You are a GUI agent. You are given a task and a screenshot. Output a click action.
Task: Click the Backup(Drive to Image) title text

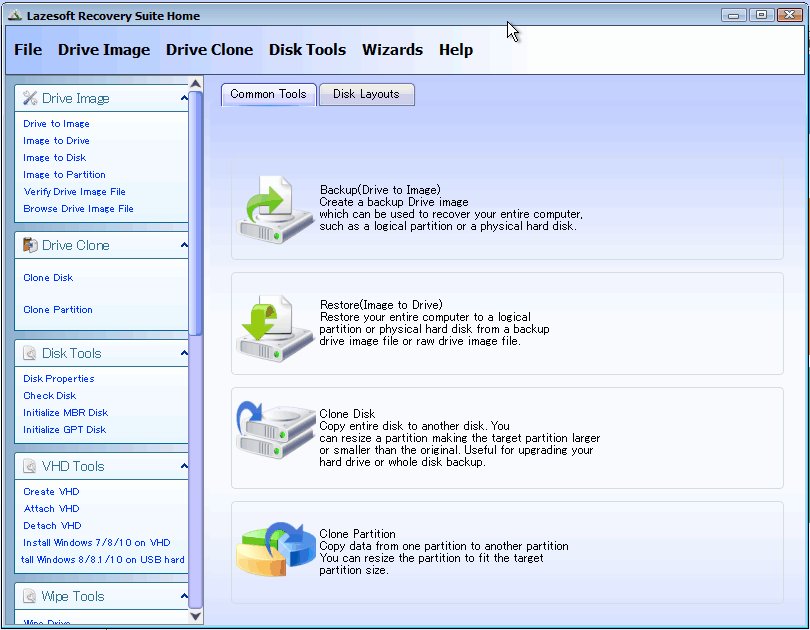point(380,190)
